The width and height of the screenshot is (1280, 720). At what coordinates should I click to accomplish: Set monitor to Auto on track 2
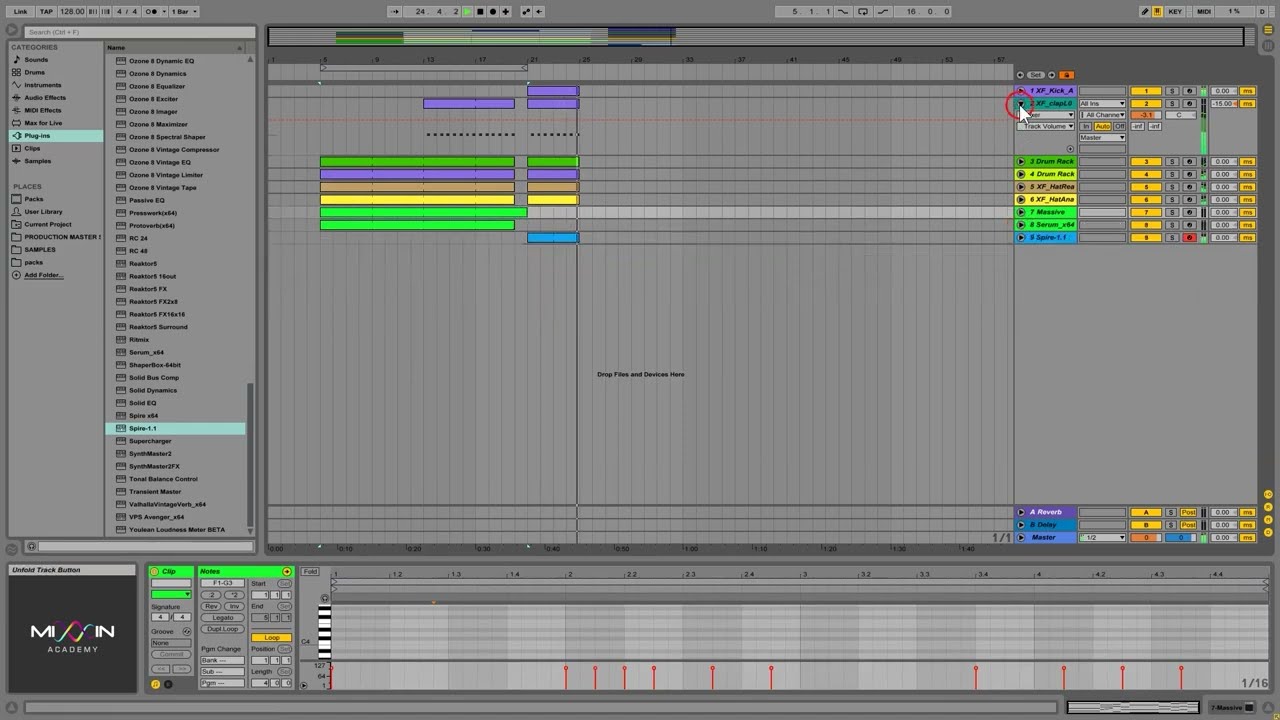tap(1102, 126)
